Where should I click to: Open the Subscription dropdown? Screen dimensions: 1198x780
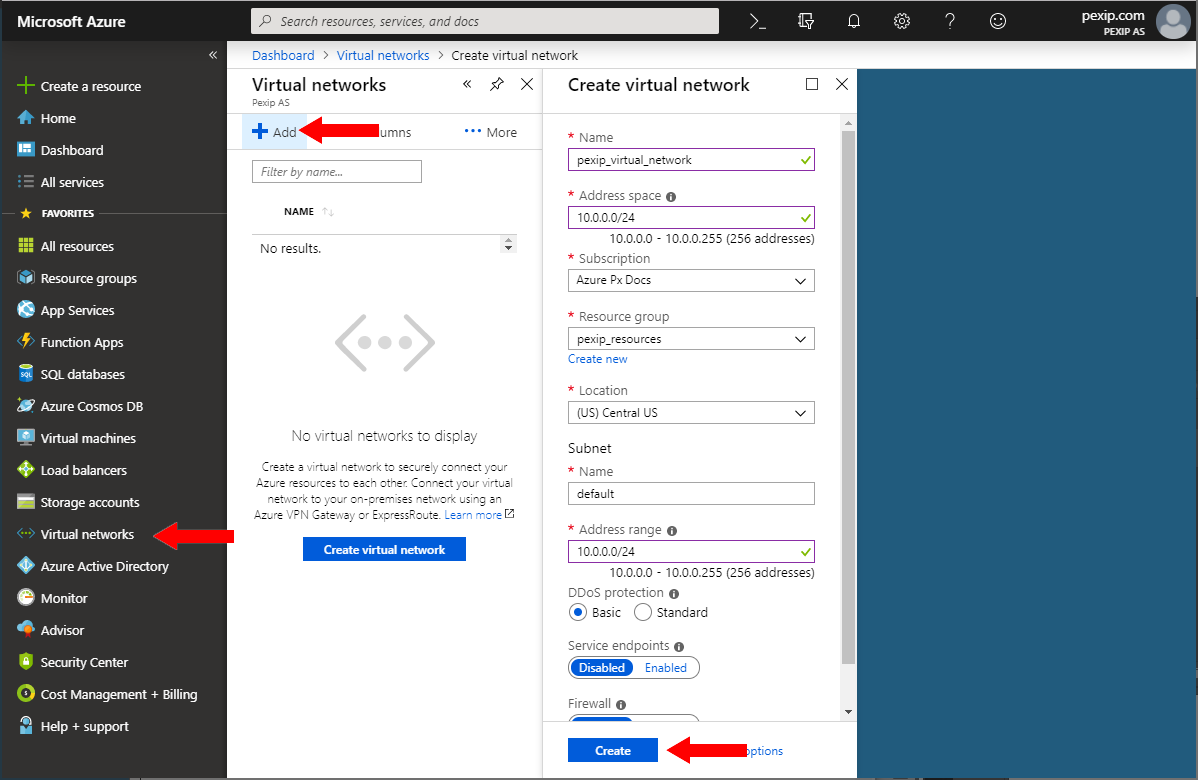point(691,280)
